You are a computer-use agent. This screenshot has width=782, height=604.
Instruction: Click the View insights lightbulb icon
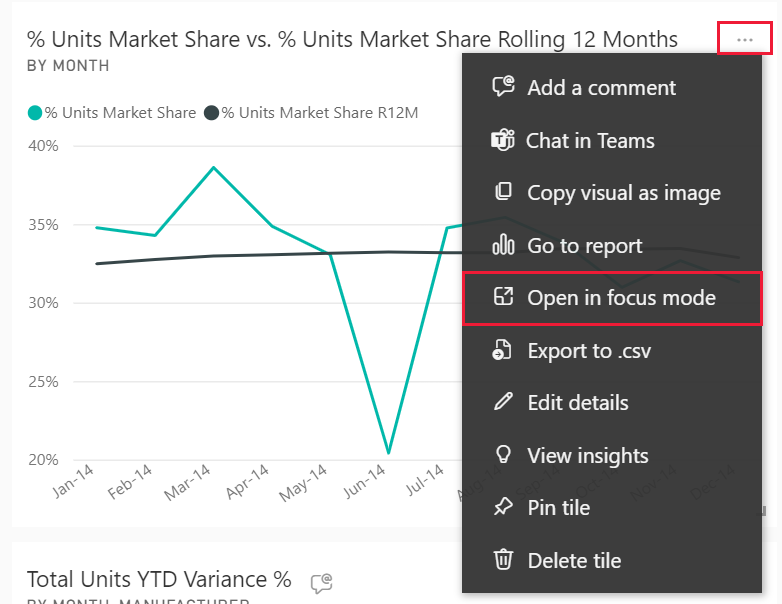[503, 456]
